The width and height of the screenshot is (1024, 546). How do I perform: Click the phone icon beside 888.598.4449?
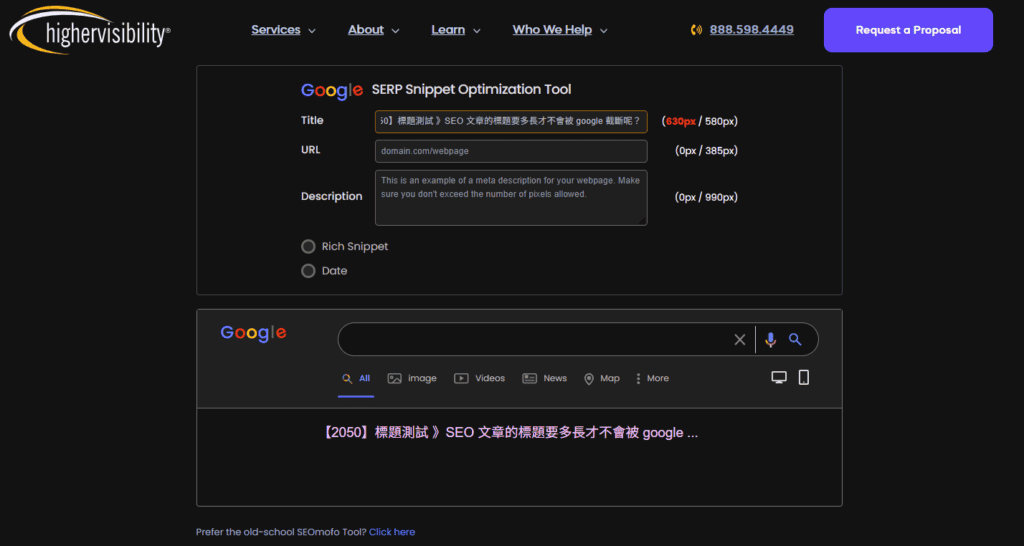click(696, 30)
